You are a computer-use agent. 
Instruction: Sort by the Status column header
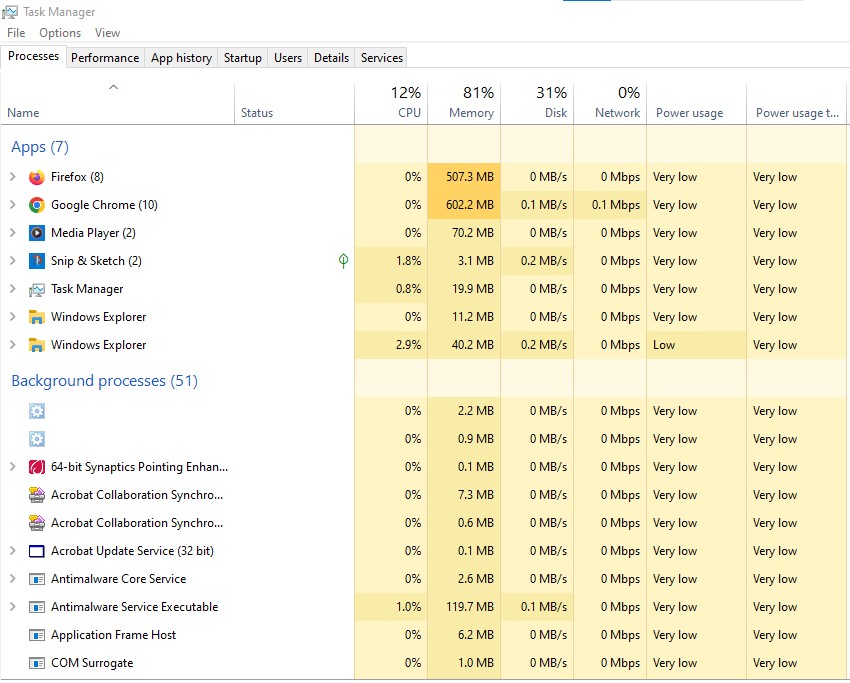[x=294, y=103]
